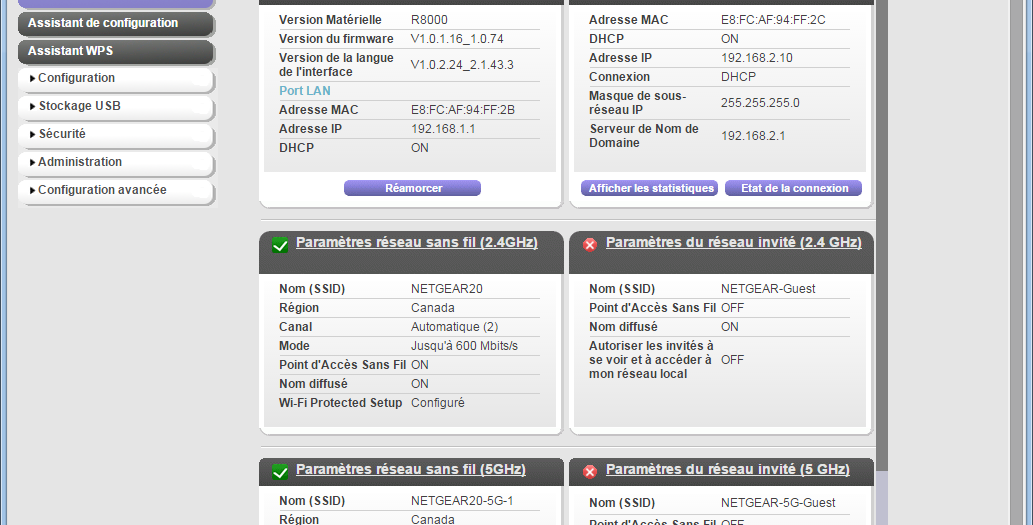Expand the Stockage USB sidebar section
Image resolution: width=1033 pixels, height=525 pixels.
click(115, 107)
